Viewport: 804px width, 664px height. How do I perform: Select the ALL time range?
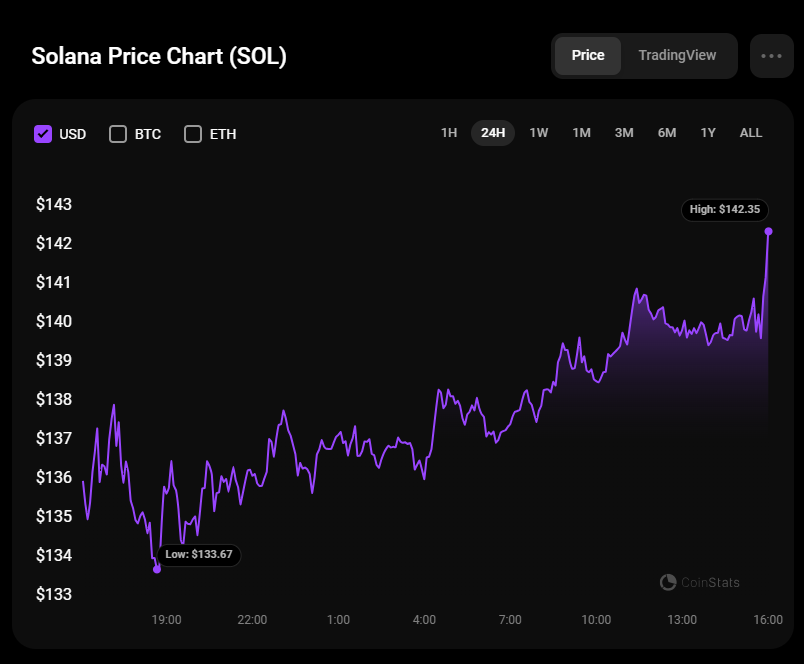tap(751, 133)
